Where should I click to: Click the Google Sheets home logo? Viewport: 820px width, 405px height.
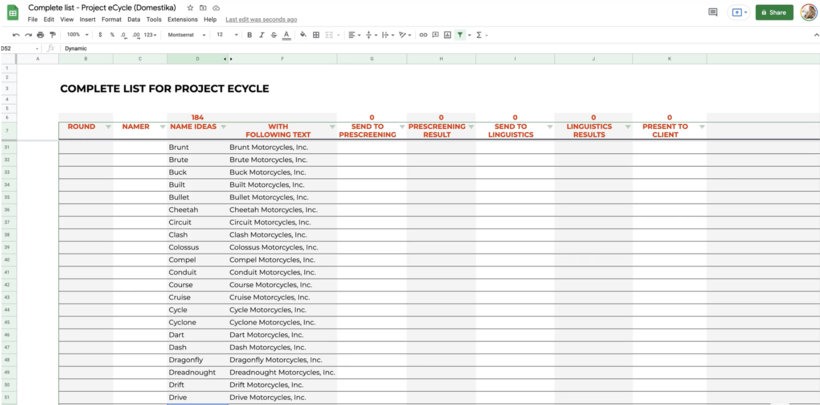pos(12,12)
